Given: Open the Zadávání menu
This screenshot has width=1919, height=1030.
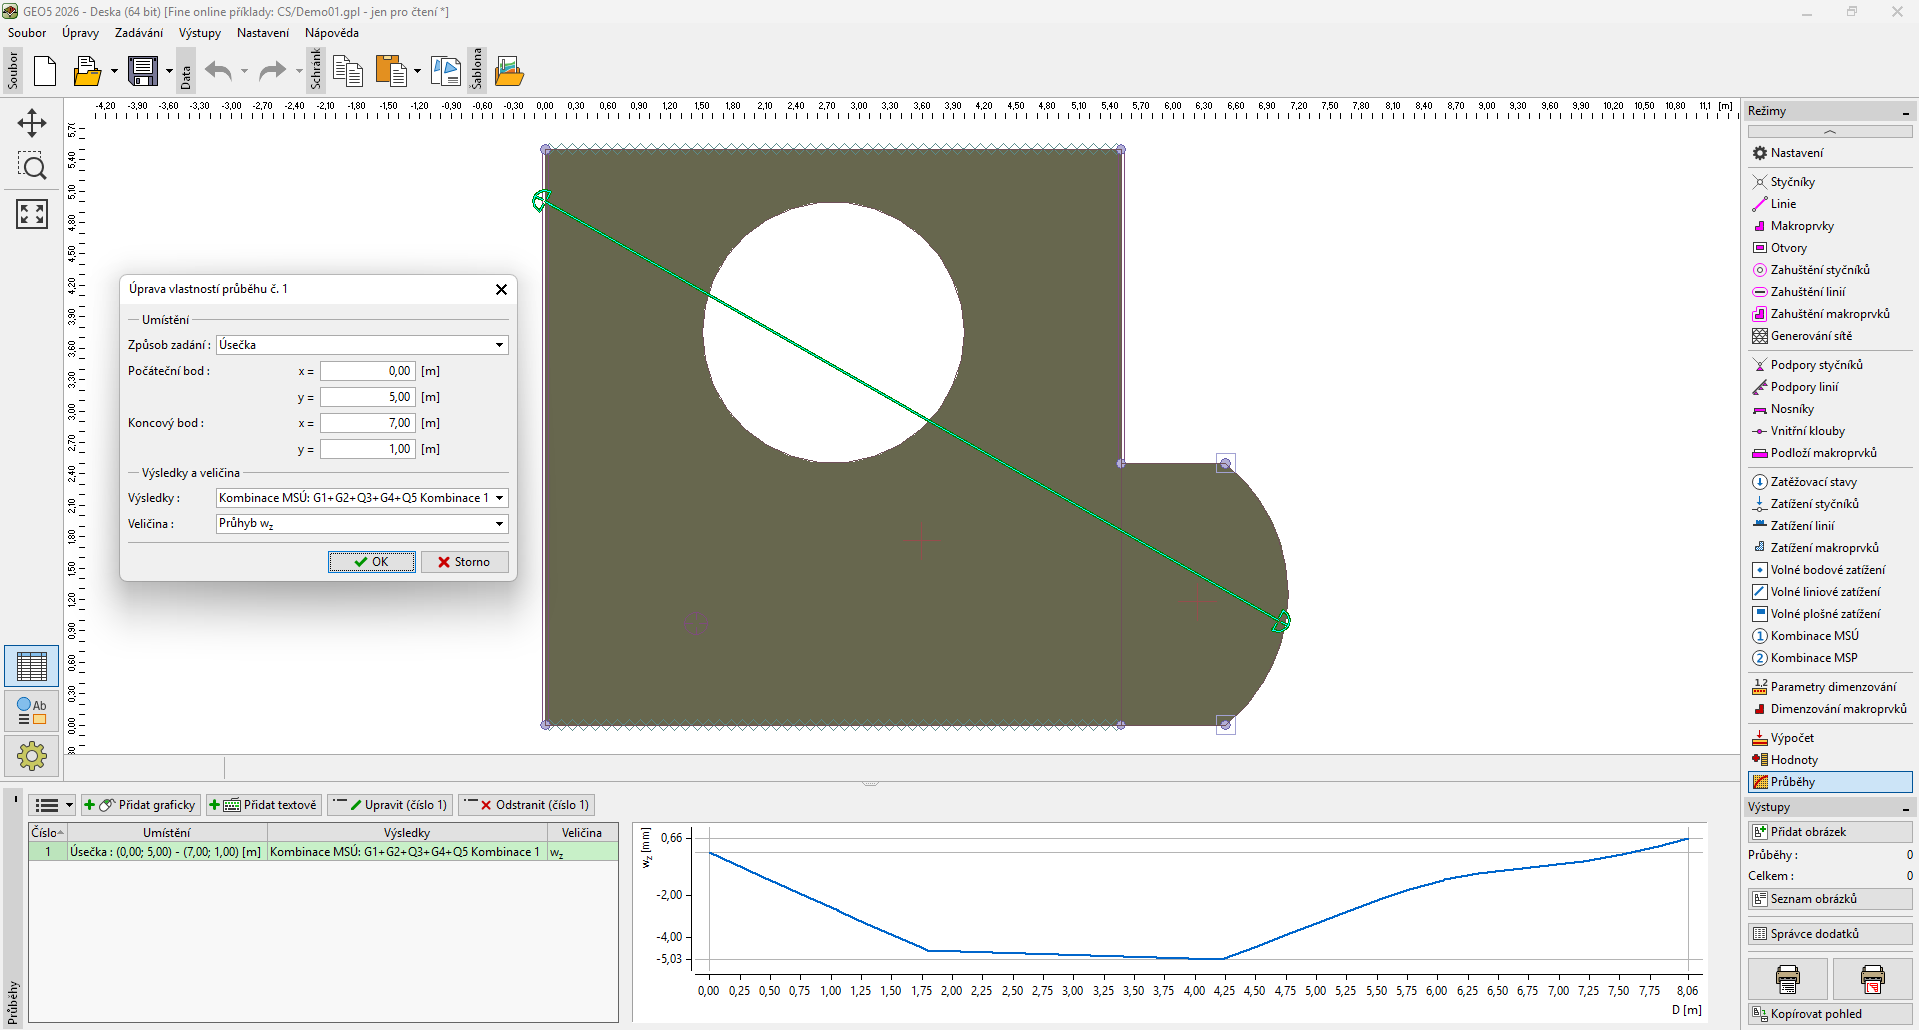Looking at the screenshot, I should (138, 33).
